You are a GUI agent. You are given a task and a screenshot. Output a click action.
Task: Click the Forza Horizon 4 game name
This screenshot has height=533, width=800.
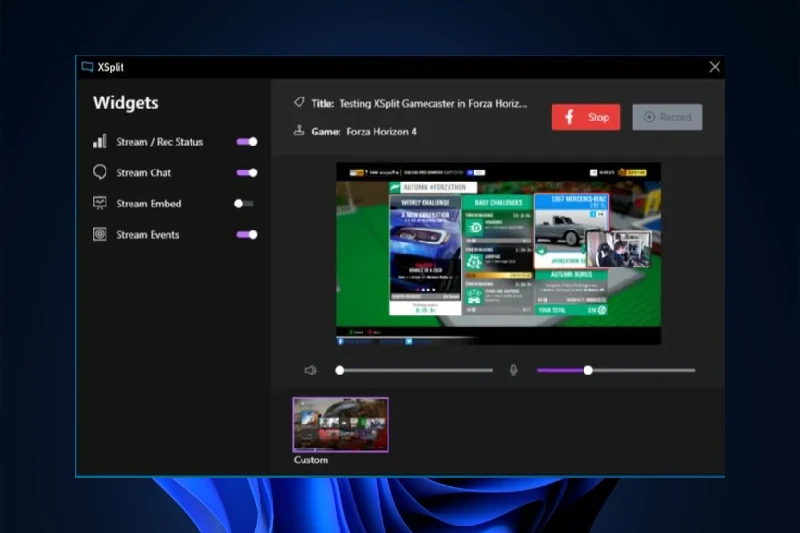pos(381,131)
